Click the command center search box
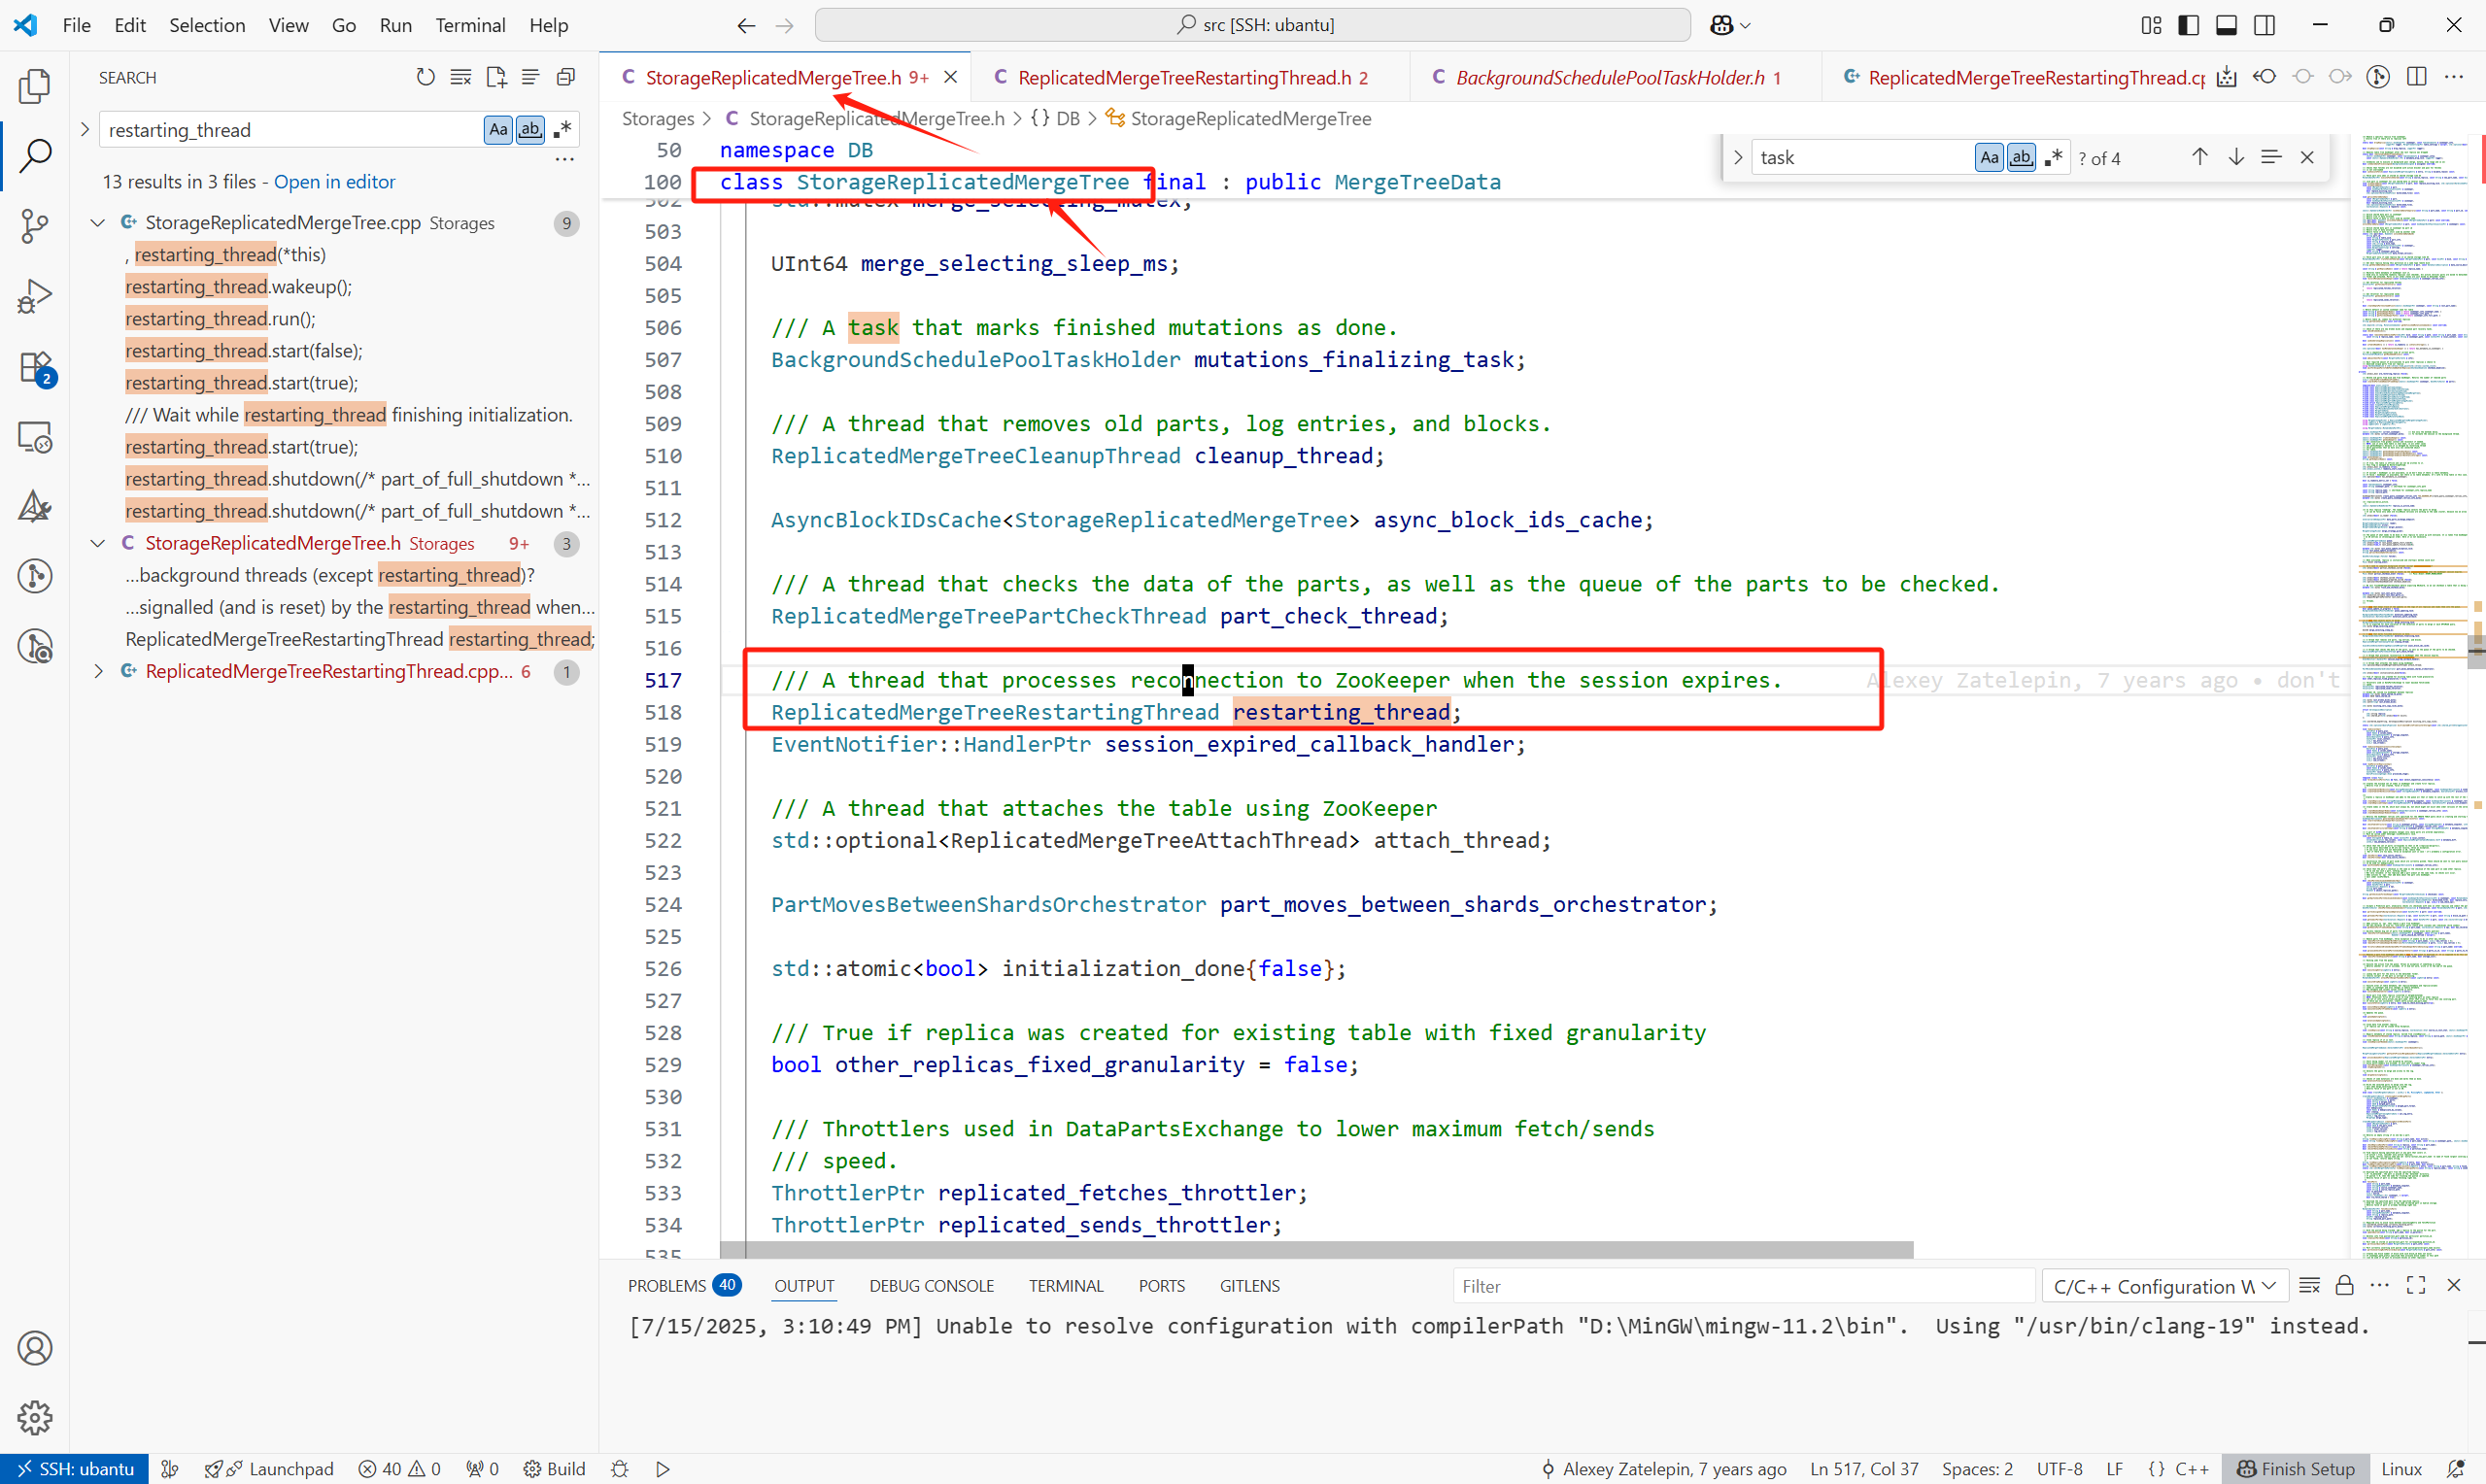Image resolution: width=2486 pixels, height=1484 pixels. click(x=1252, y=25)
